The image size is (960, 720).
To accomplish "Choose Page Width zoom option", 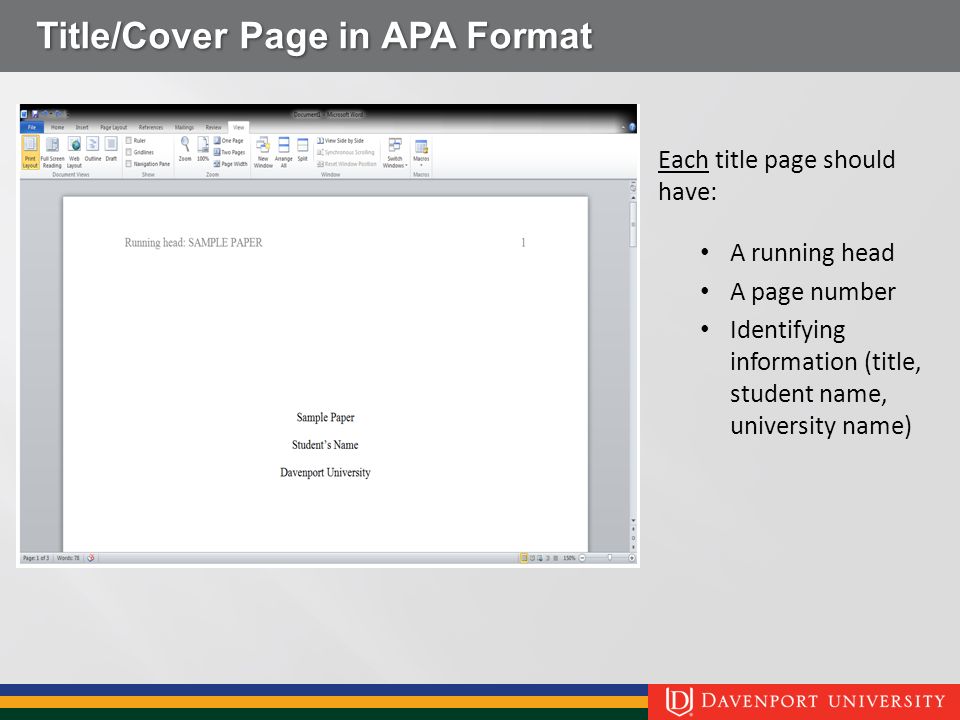I will [x=230, y=163].
